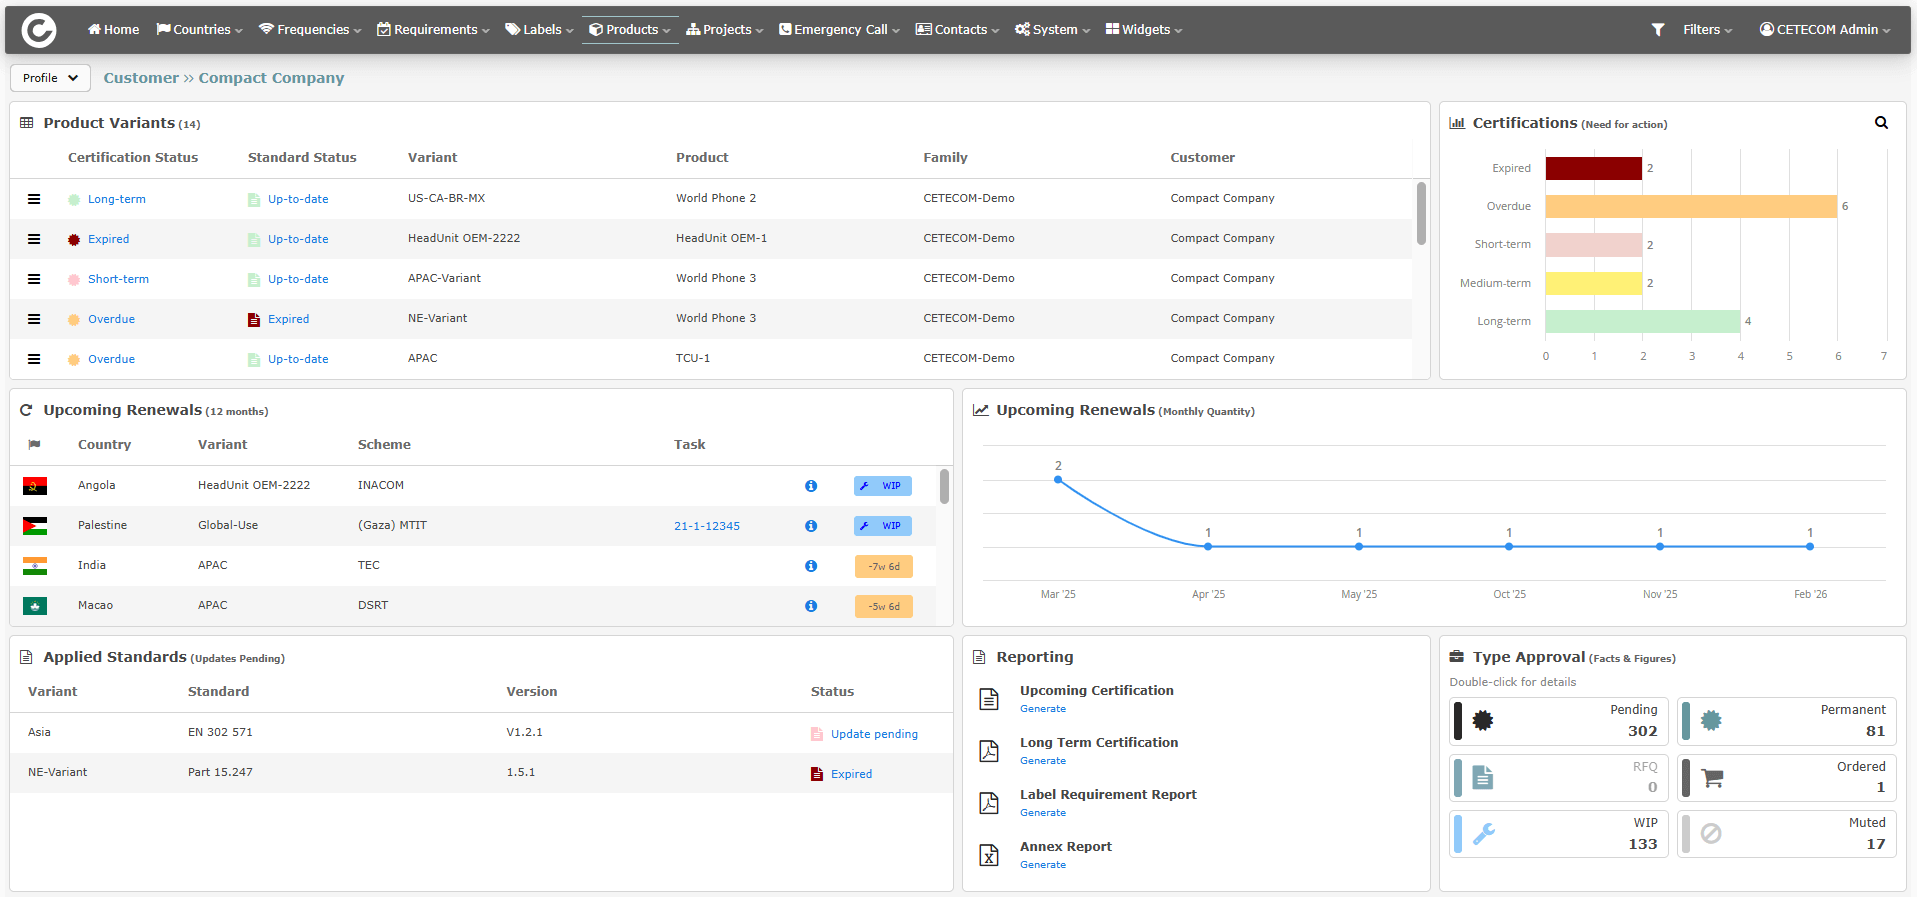
Task: Expand the Requirements menu
Action: tap(433, 30)
